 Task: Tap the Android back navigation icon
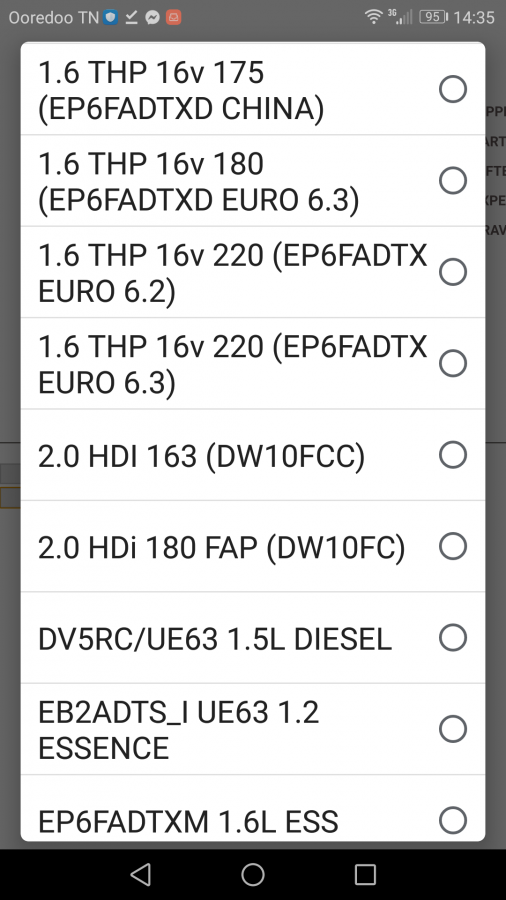coord(141,875)
